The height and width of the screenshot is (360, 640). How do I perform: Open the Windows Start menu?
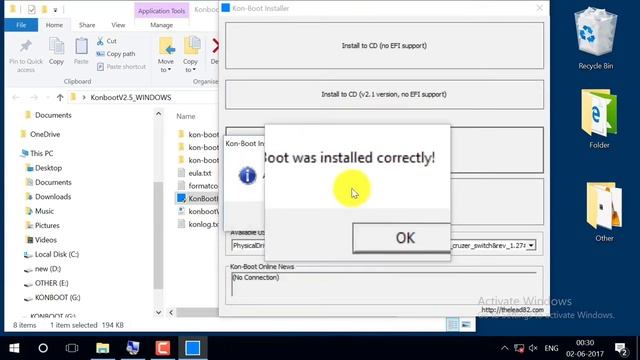pos(14,348)
